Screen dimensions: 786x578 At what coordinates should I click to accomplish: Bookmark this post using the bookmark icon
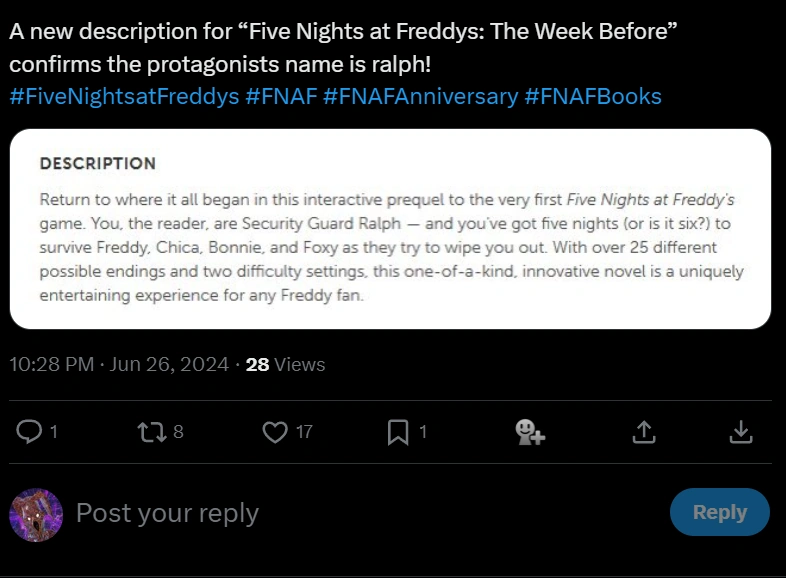click(x=398, y=431)
